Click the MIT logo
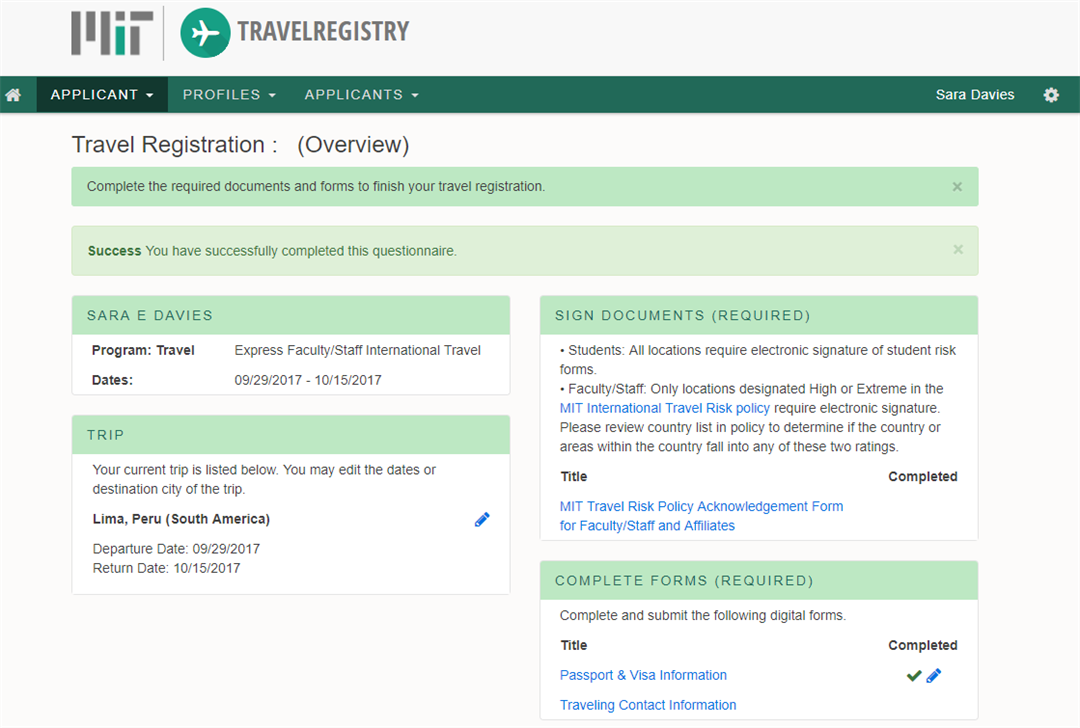1080x728 pixels. click(x=112, y=33)
